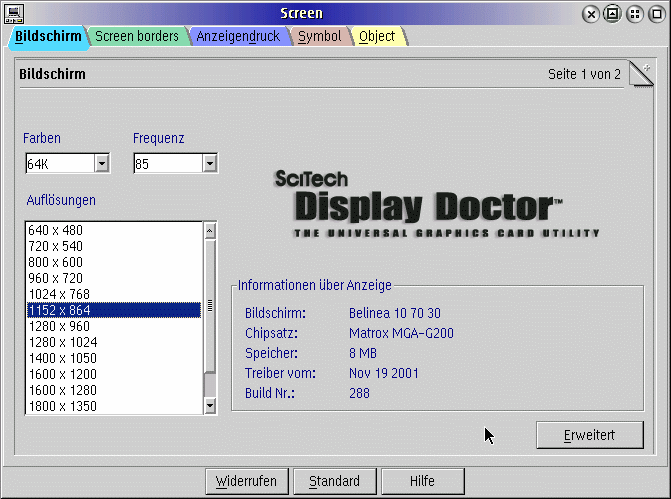
Task: Click the title bar hide window button
Action: tap(612, 15)
